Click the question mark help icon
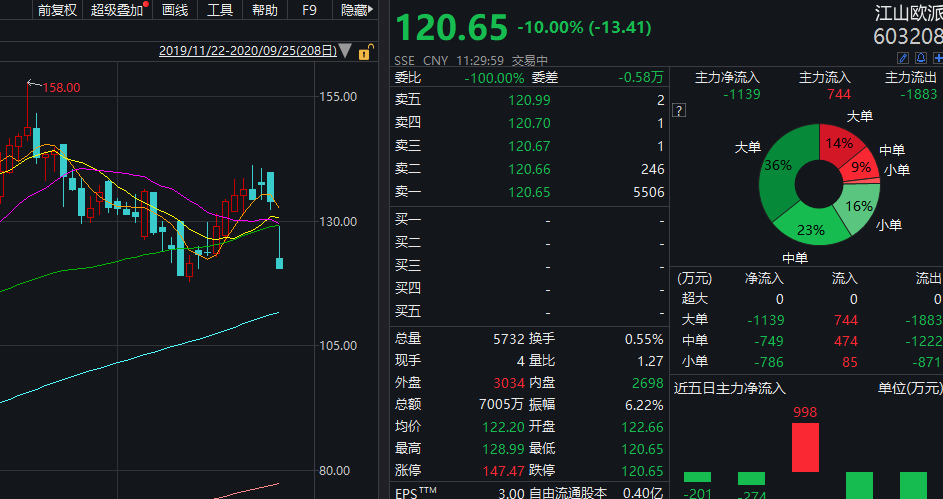The image size is (943, 499). click(679, 110)
